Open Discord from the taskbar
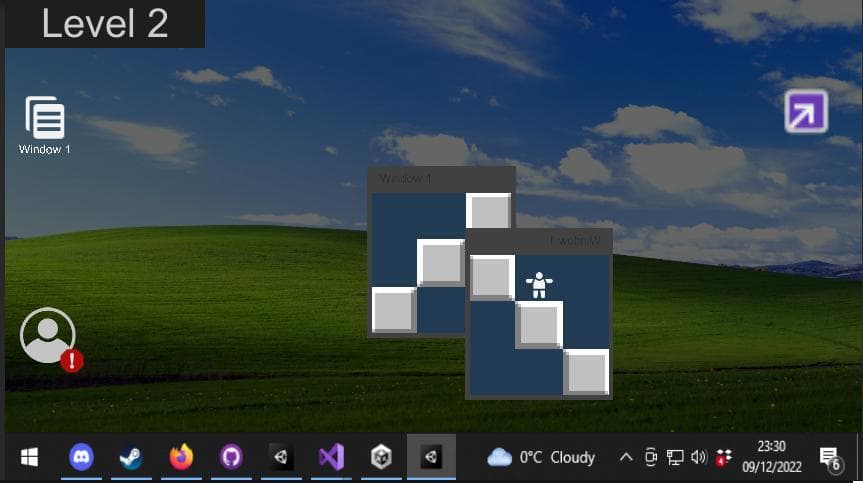863x483 pixels. point(81,457)
